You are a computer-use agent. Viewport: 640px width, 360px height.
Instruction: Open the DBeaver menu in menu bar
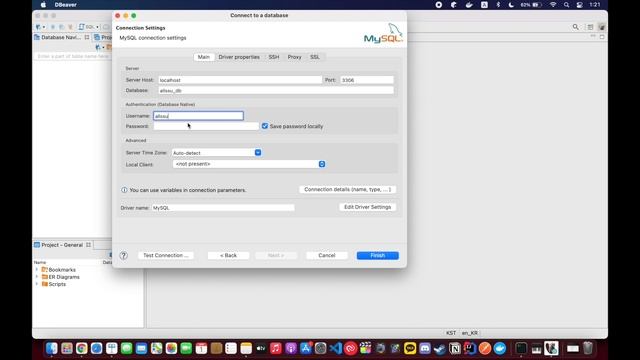65,5
